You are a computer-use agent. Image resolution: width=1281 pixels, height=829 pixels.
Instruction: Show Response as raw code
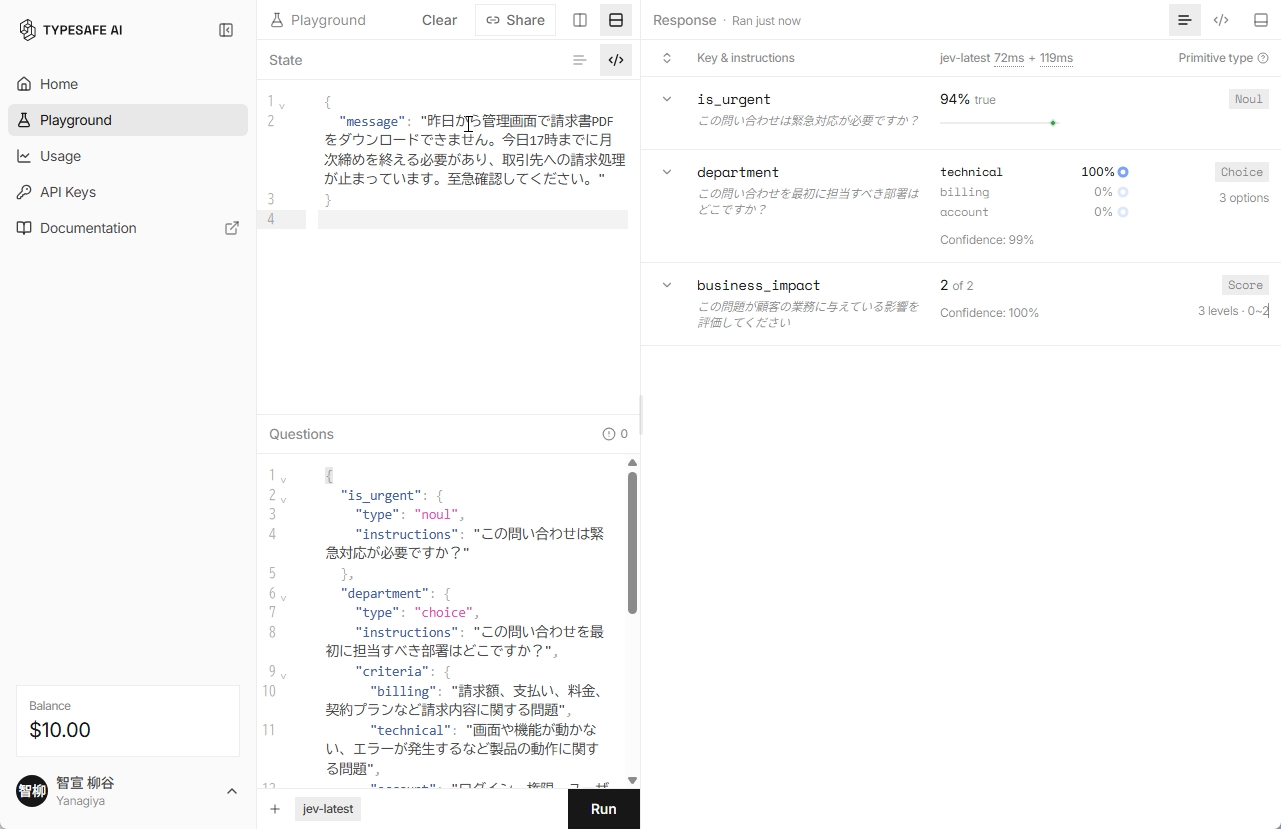click(1221, 20)
